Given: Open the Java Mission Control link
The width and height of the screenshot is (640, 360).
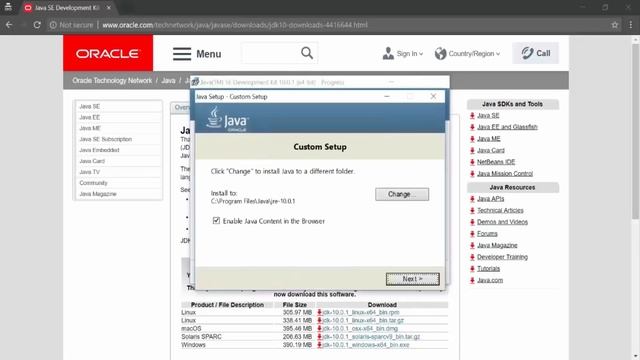Looking at the screenshot, I should (x=505, y=173).
